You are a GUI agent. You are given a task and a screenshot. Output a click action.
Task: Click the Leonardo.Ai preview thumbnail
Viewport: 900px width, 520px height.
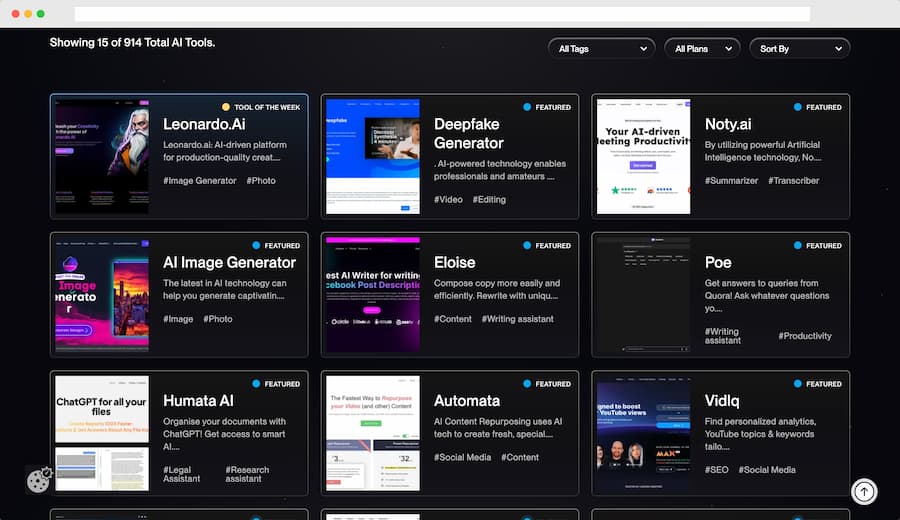click(x=102, y=156)
